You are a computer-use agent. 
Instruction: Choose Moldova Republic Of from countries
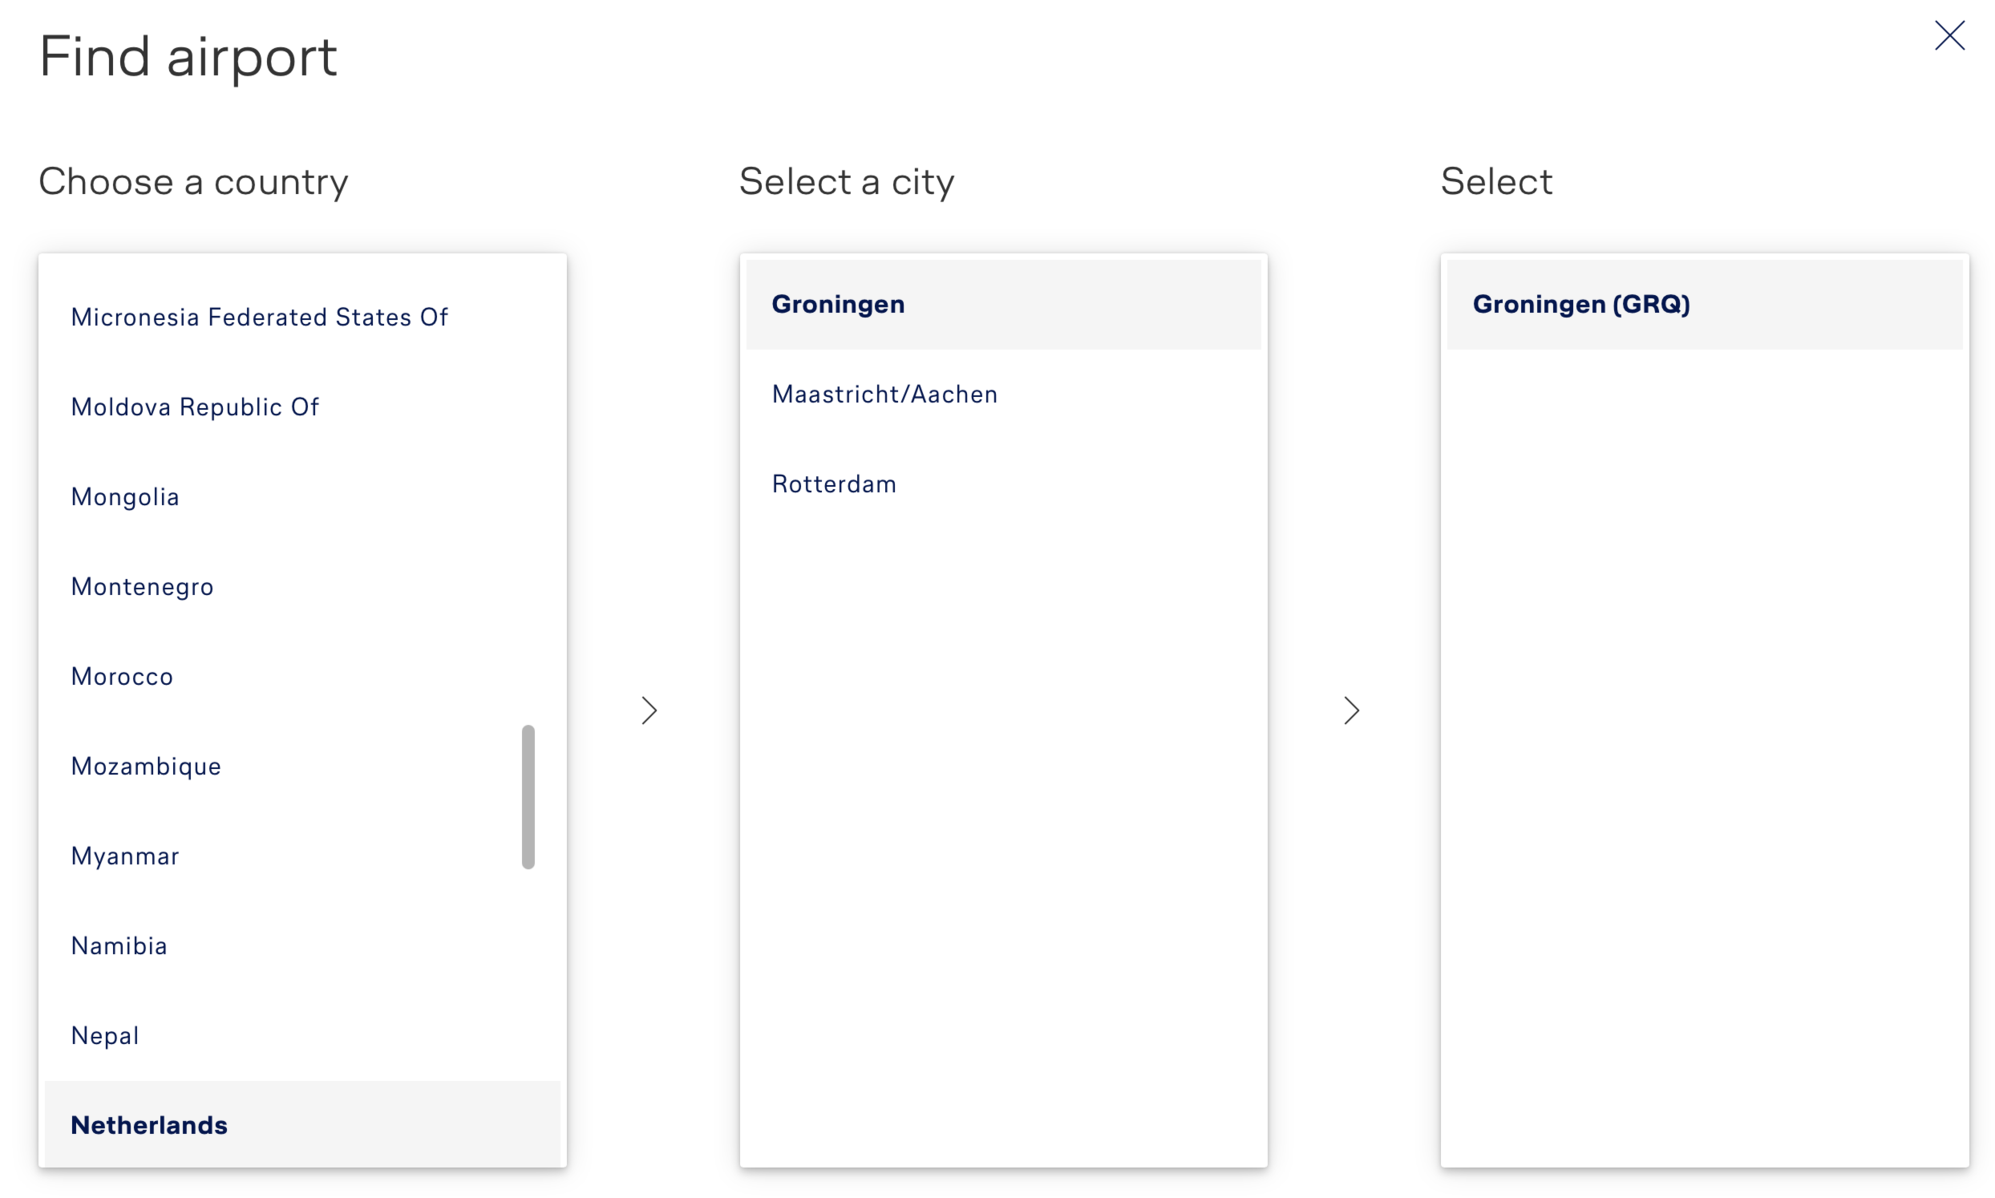point(302,407)
